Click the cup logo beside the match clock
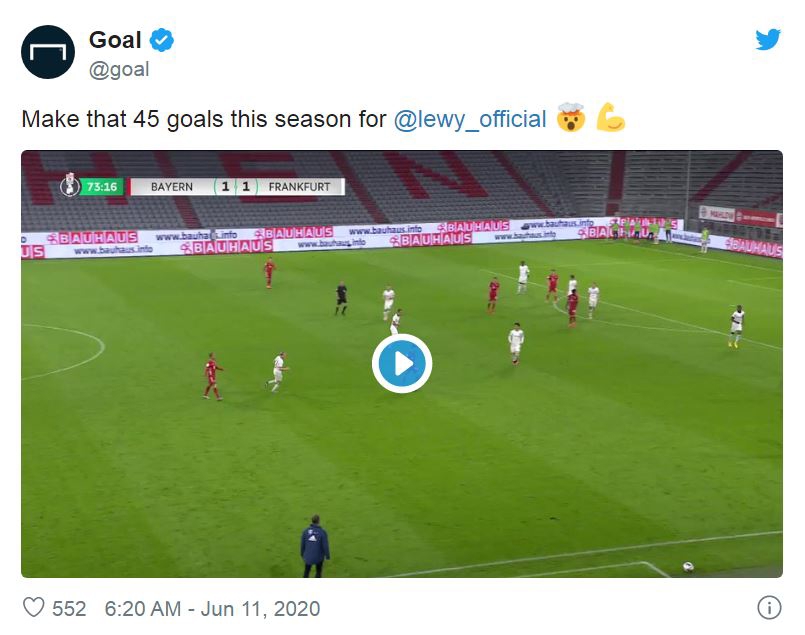 click(70, 186)
